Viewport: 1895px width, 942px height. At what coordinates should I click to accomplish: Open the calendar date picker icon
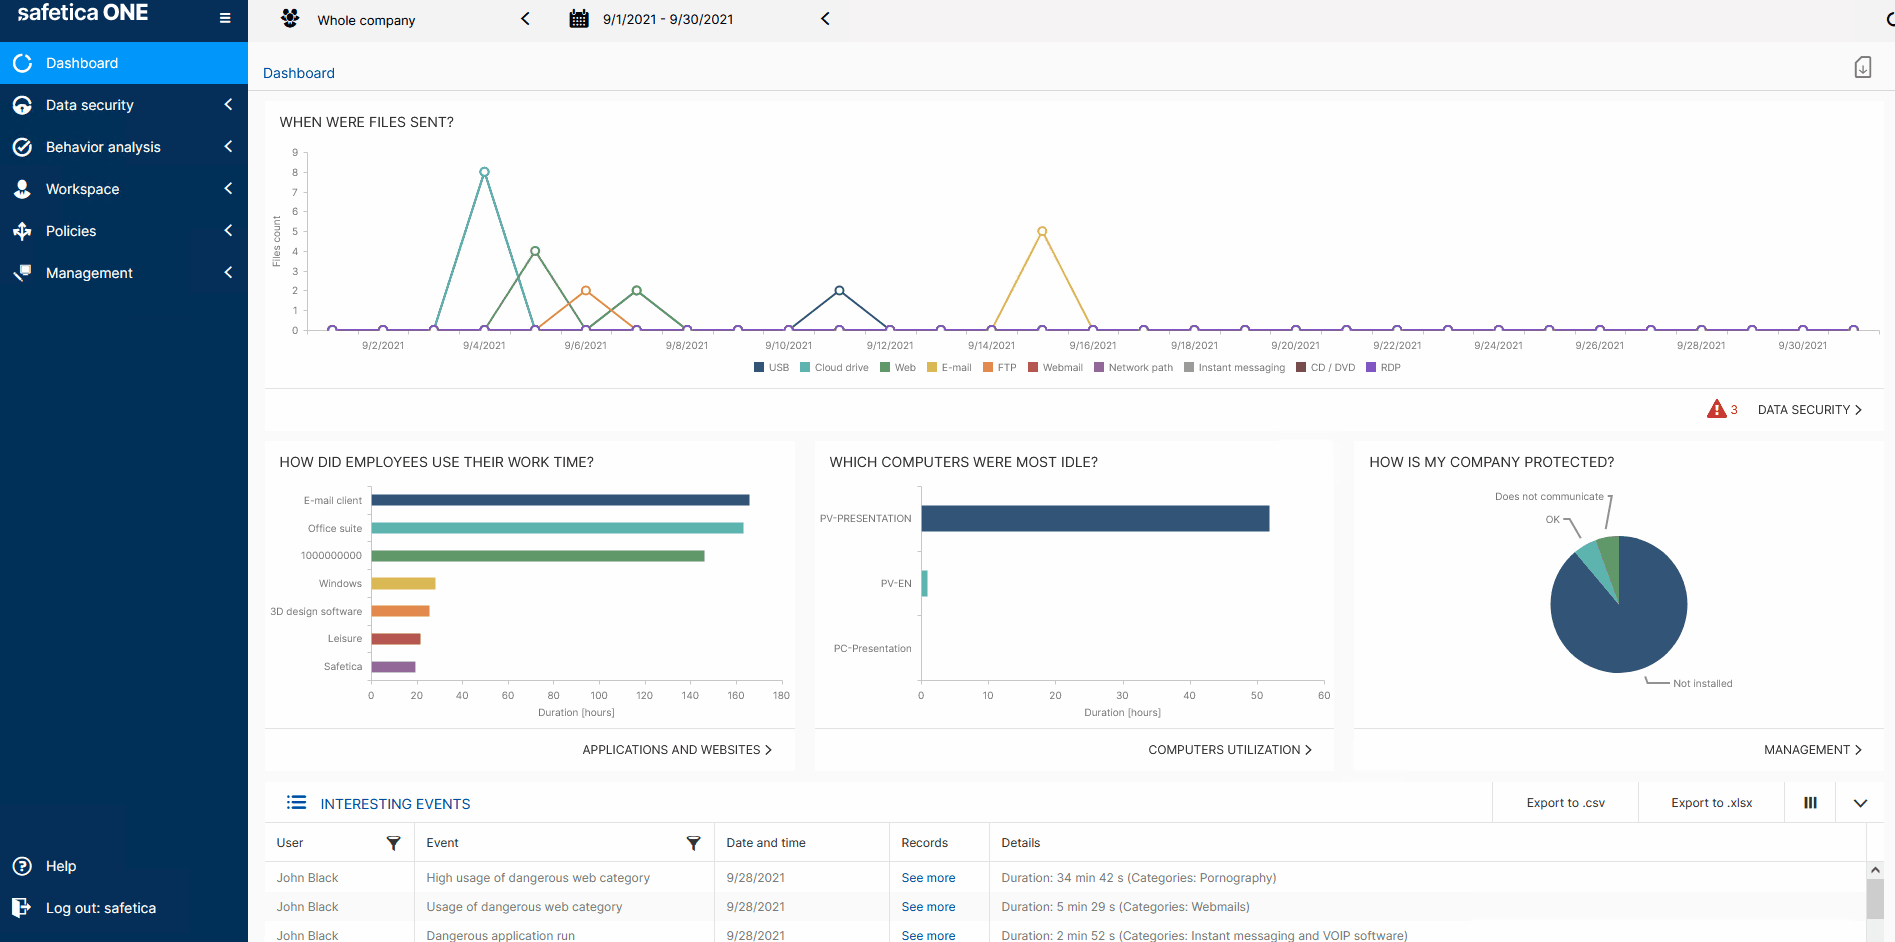[x=579, y=19]
